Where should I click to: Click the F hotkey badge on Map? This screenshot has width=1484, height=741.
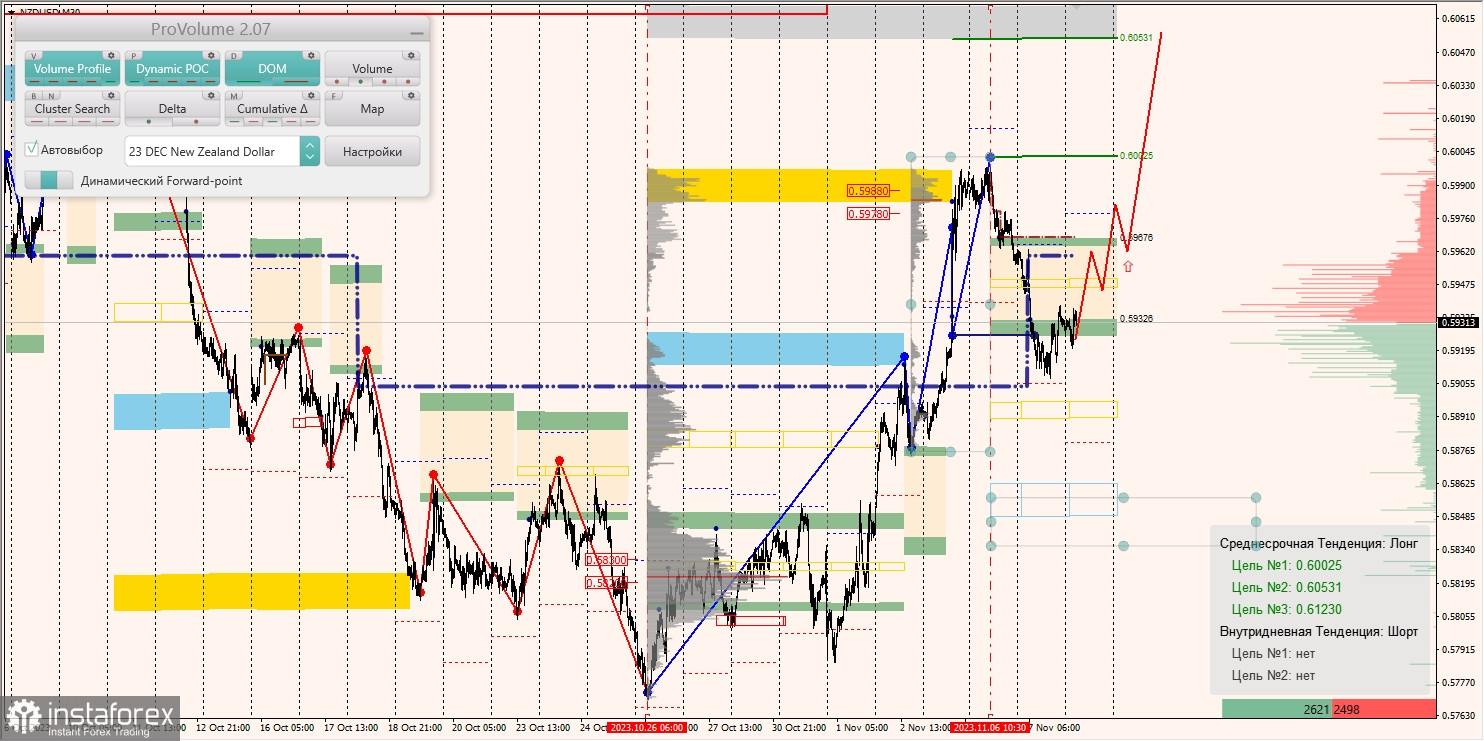(334, 96)
